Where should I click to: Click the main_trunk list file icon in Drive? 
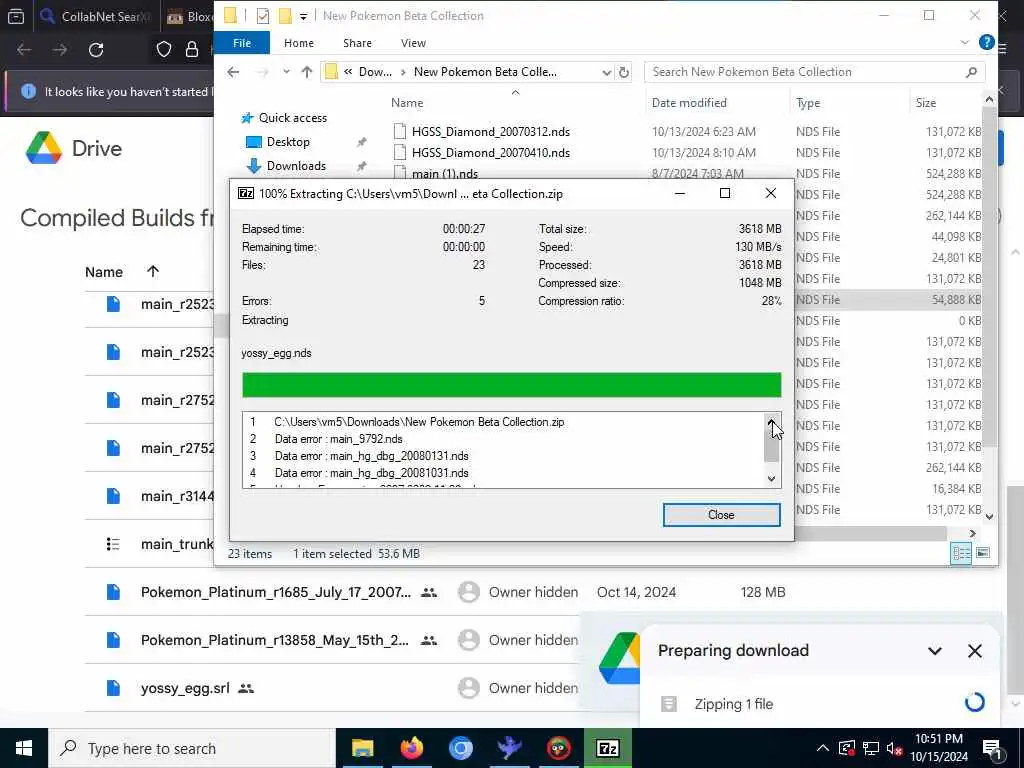[x=113, y=544]
